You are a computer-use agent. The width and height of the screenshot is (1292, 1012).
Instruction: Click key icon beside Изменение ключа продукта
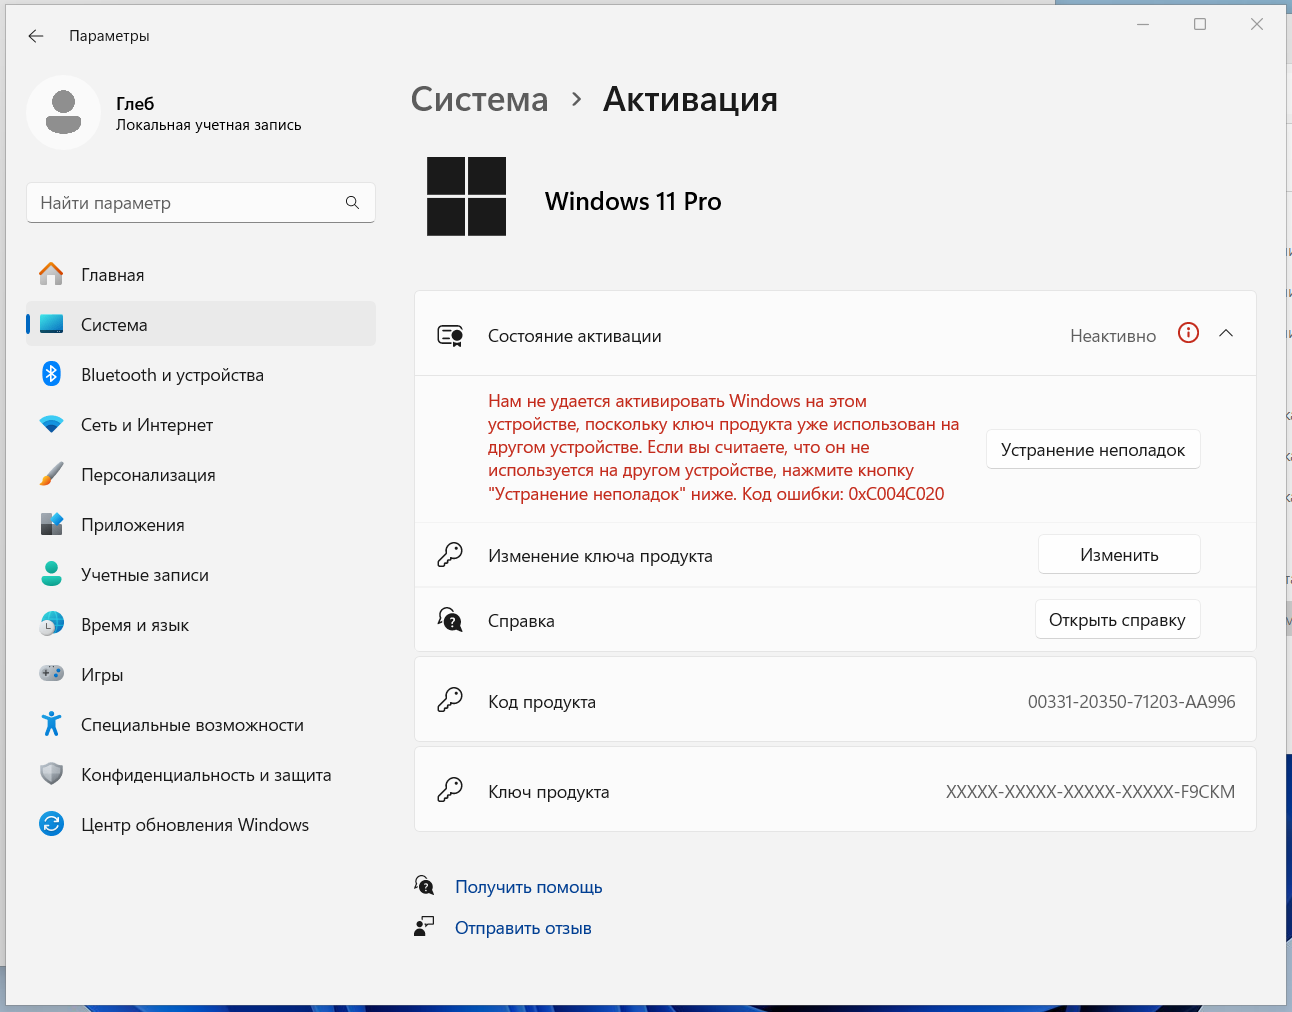tap(450, 555)
